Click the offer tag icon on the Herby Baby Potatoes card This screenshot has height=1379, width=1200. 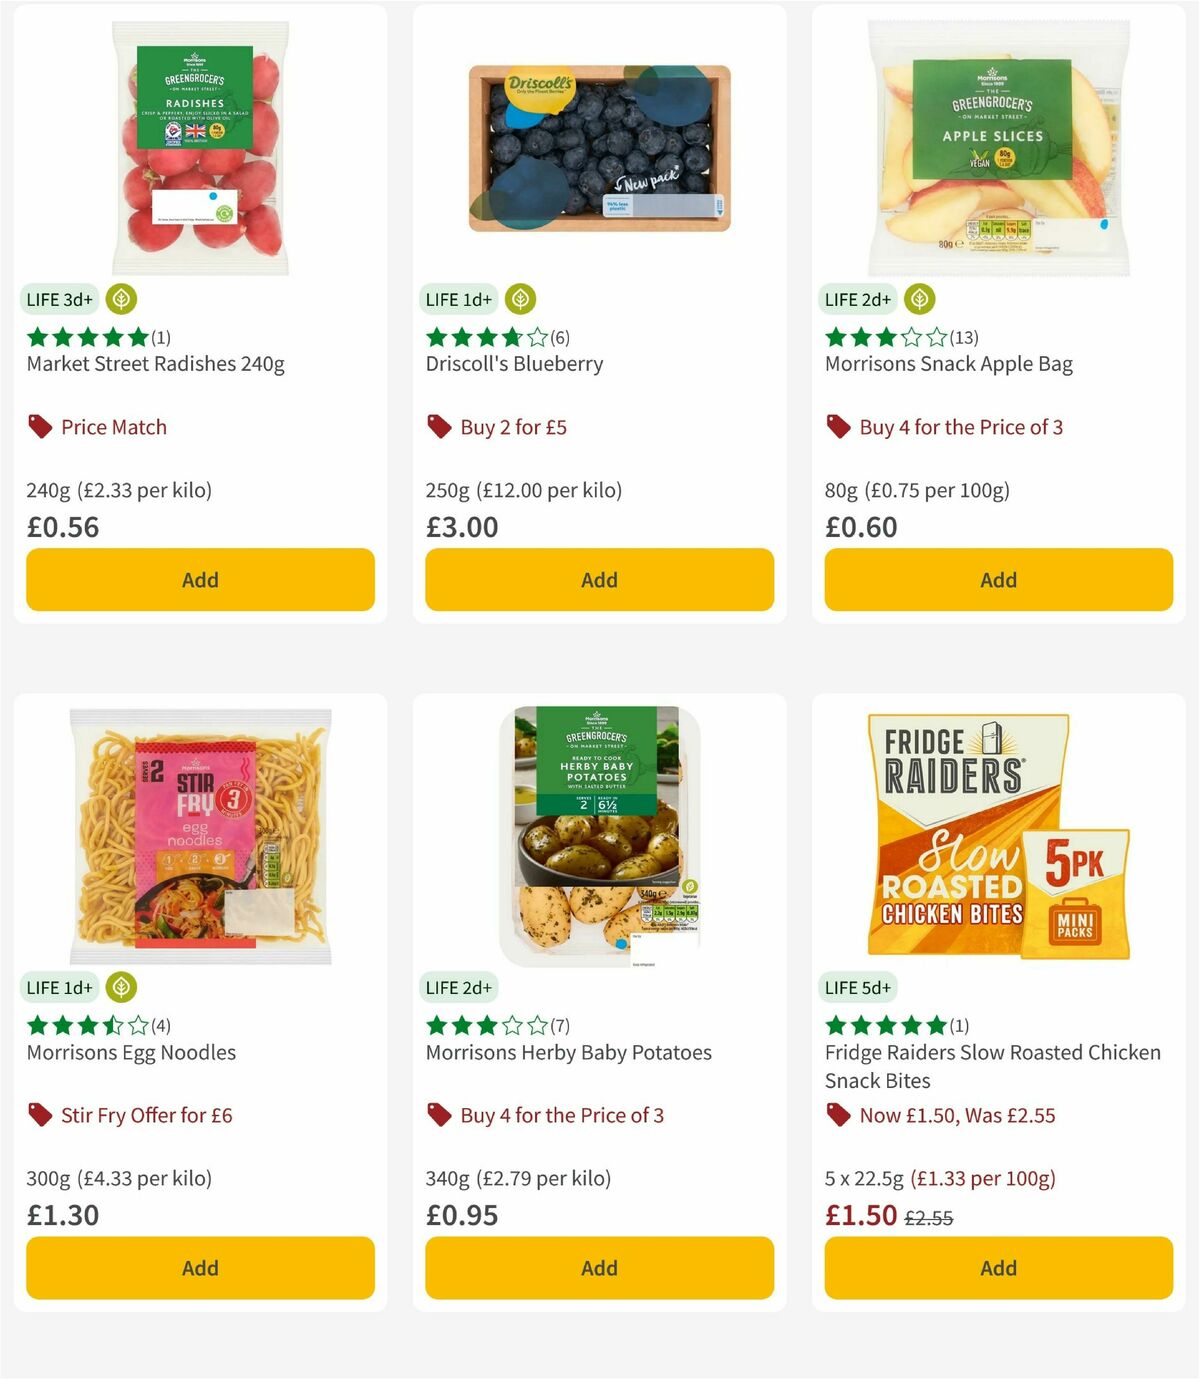(438, 1115)
